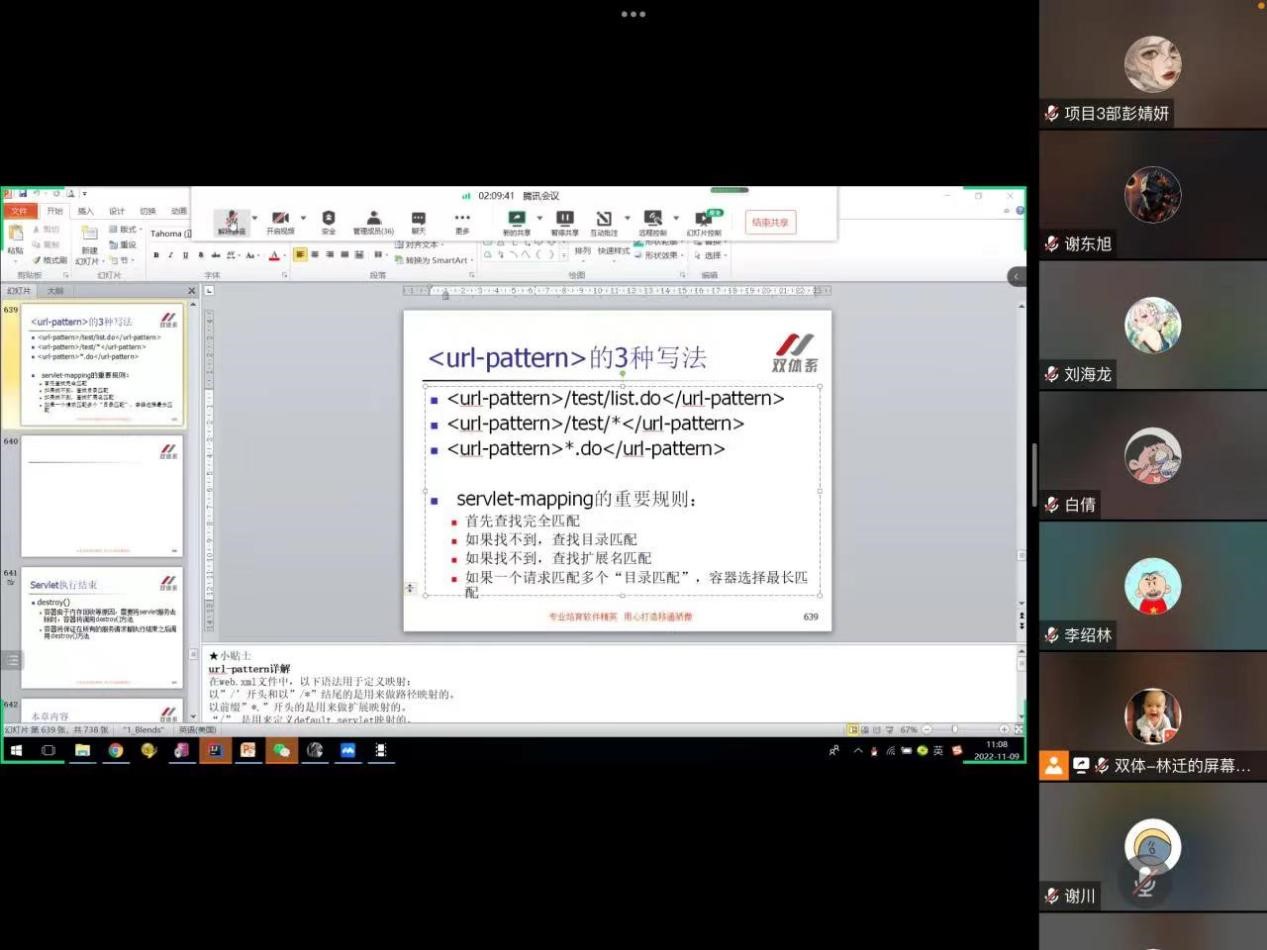Open the meeting chat icon
Image resolution: width=1267 pixels, height=950 pixels.
(418, 220)
